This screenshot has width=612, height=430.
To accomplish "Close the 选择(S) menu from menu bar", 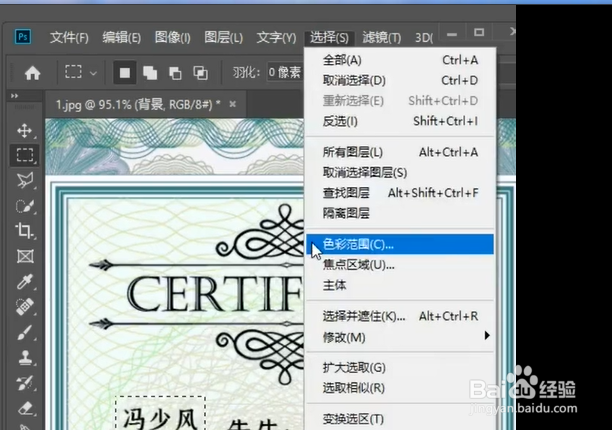I will point(329,38).
